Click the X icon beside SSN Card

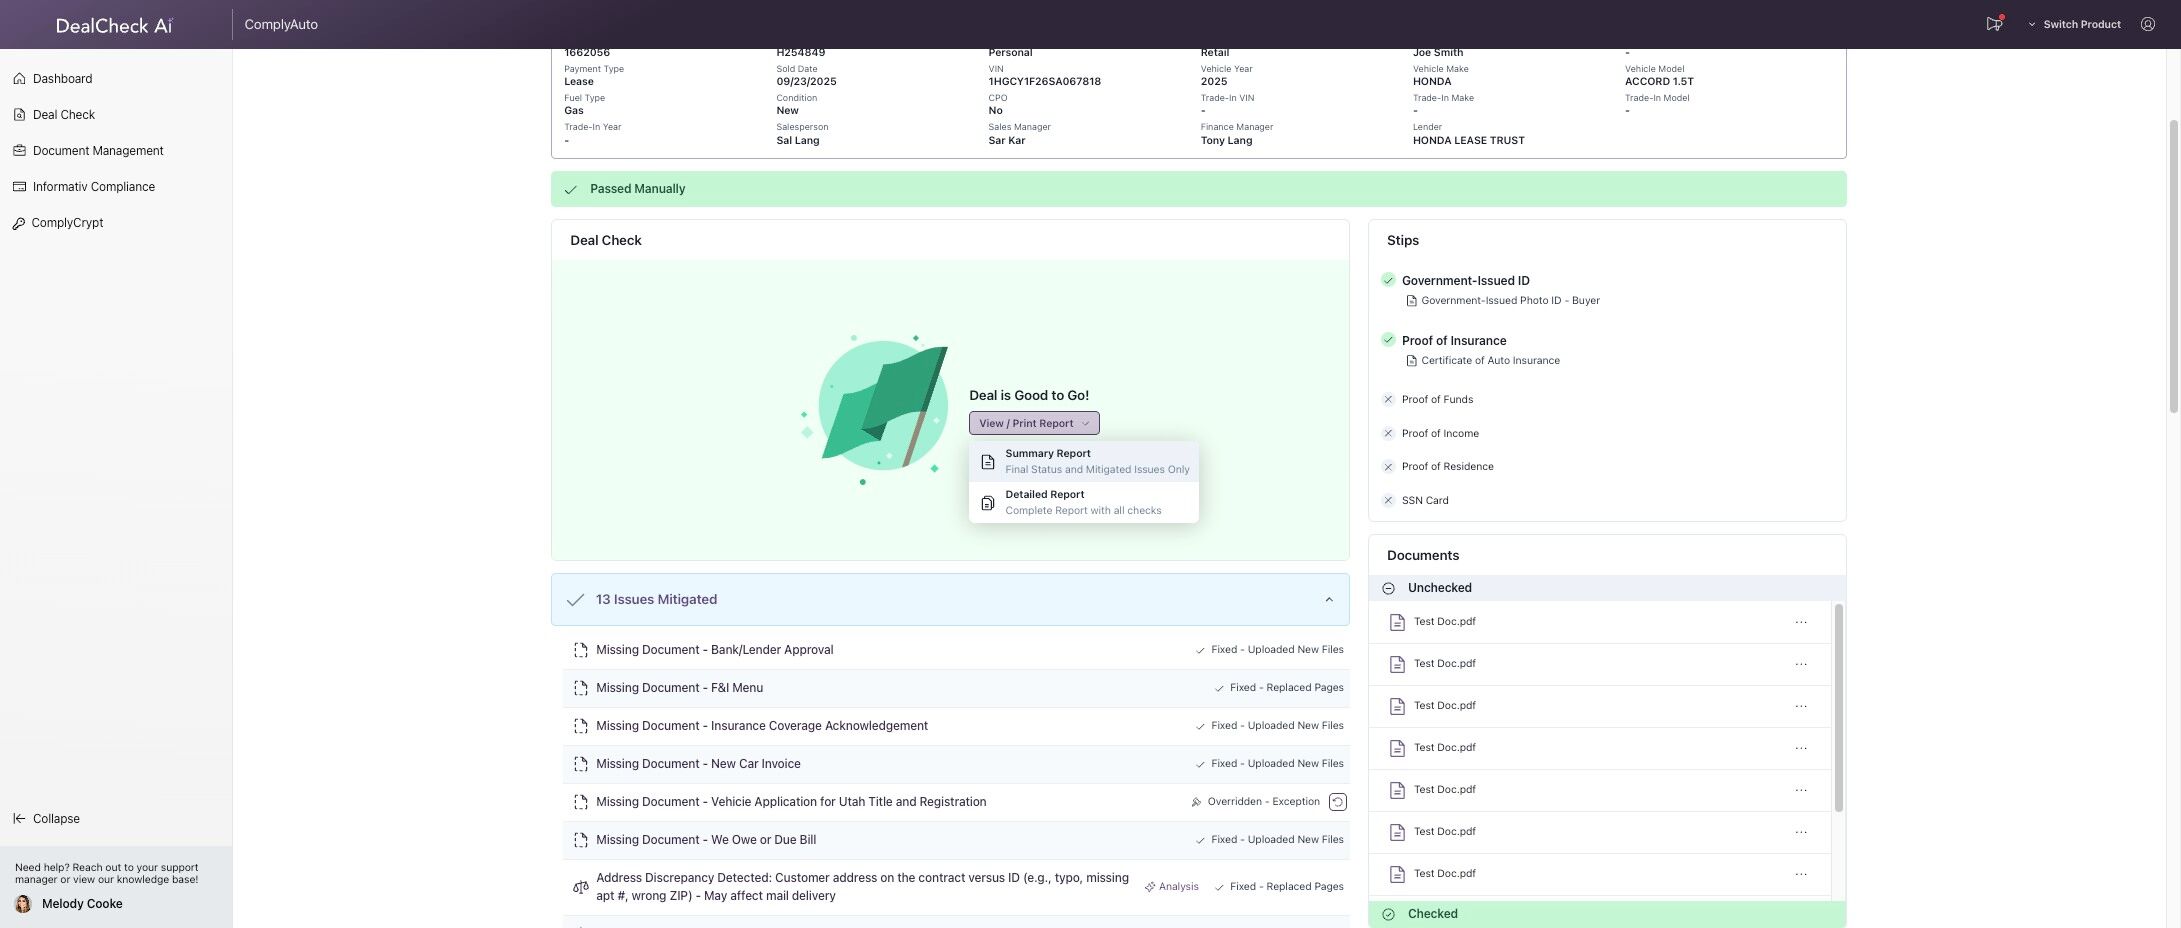point(1388,501)
